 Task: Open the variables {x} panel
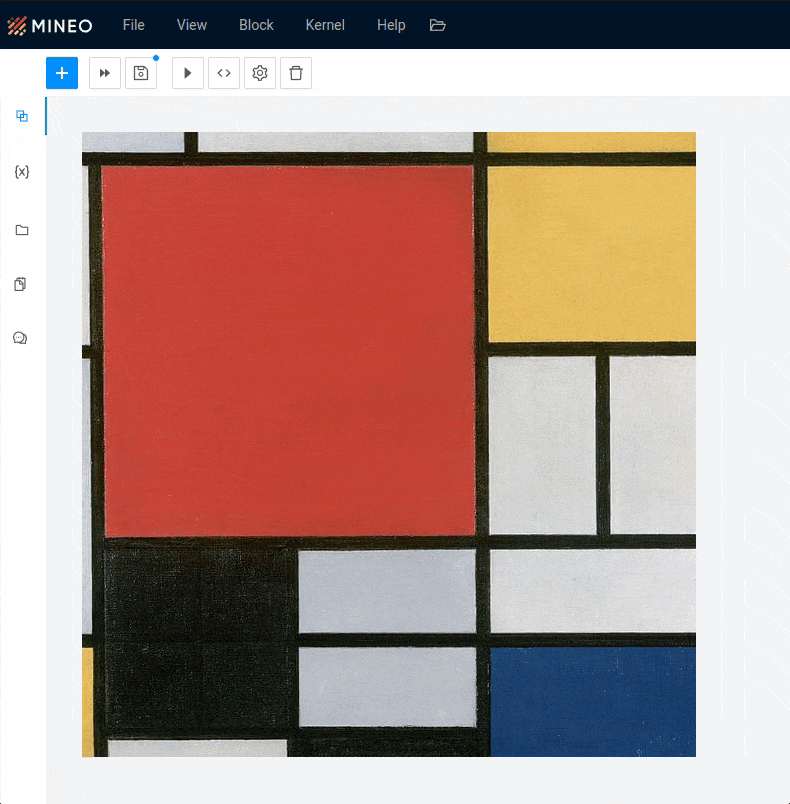click(x=22, y=172)
